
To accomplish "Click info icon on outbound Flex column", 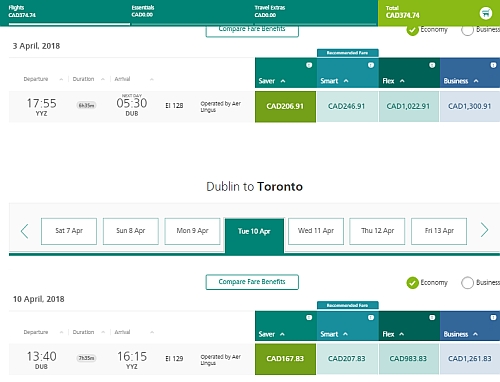I will [432, 65].
